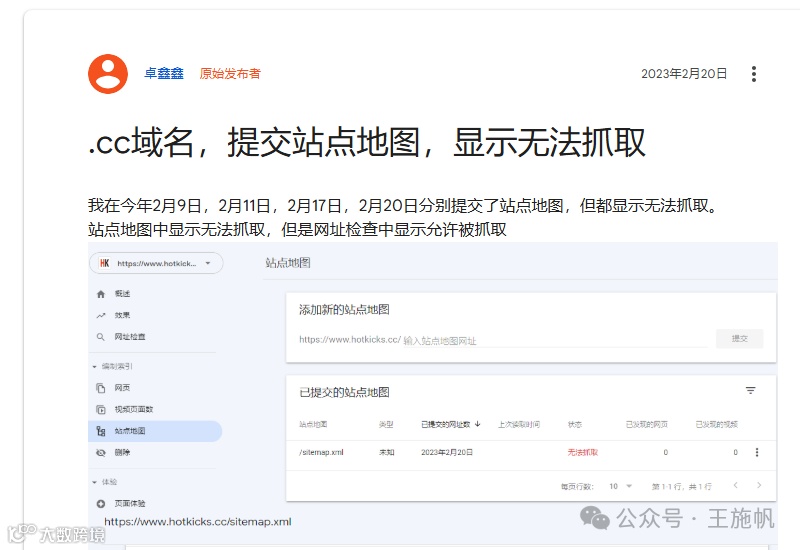Sort by 状态 column header
This screenshot has width=800, height=550.
point(575,424)
